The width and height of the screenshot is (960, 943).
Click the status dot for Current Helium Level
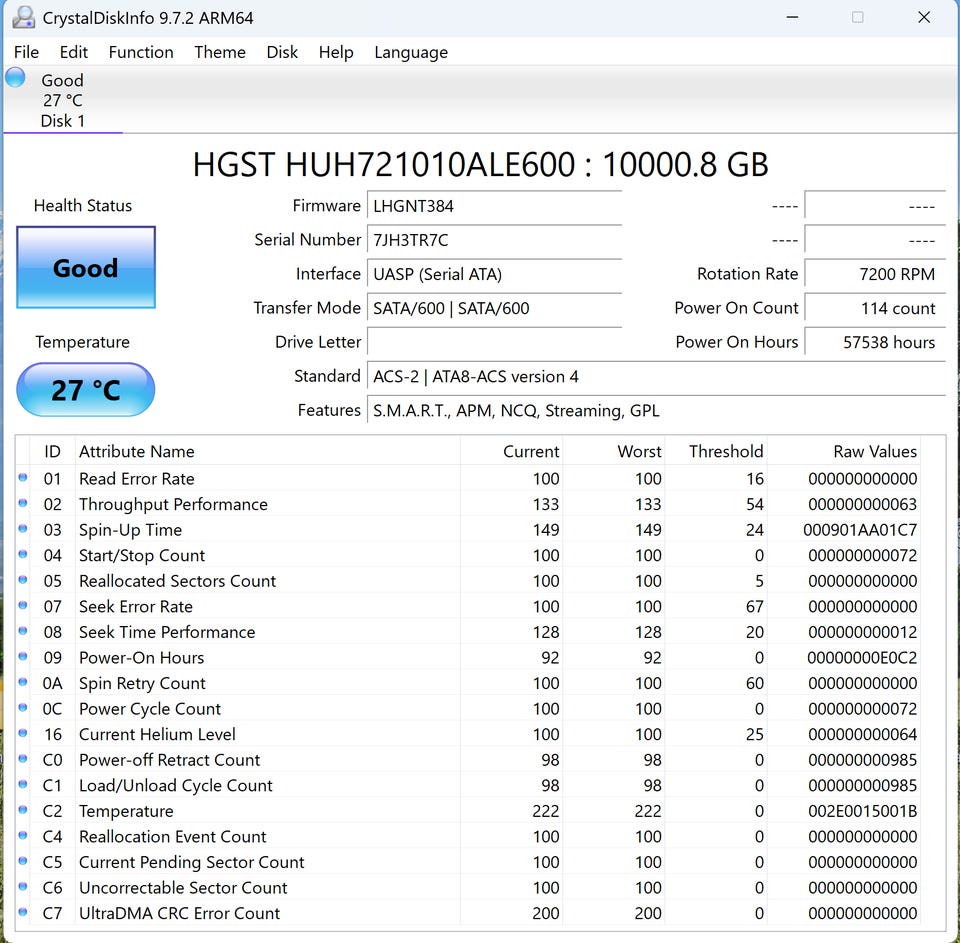23,734
